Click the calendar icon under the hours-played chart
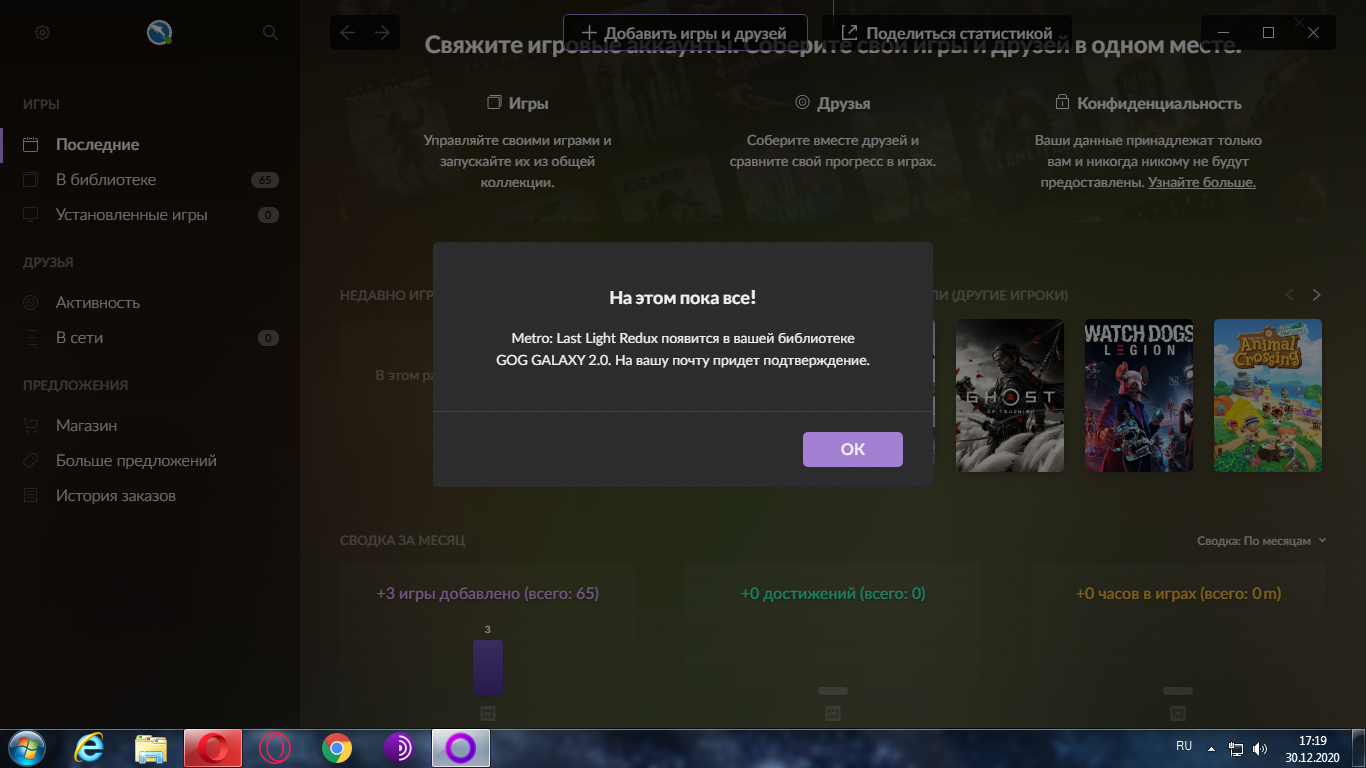This screenshot has width=1366, height=768. click(x=1178, y=713)
